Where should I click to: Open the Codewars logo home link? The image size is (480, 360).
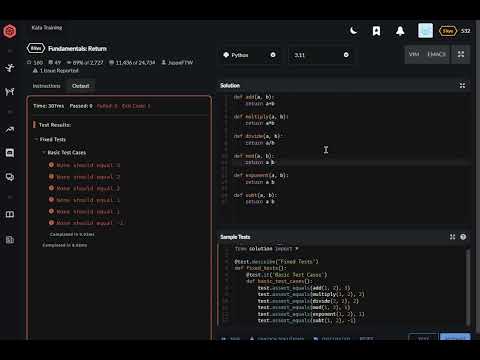[x=10, y=31]
